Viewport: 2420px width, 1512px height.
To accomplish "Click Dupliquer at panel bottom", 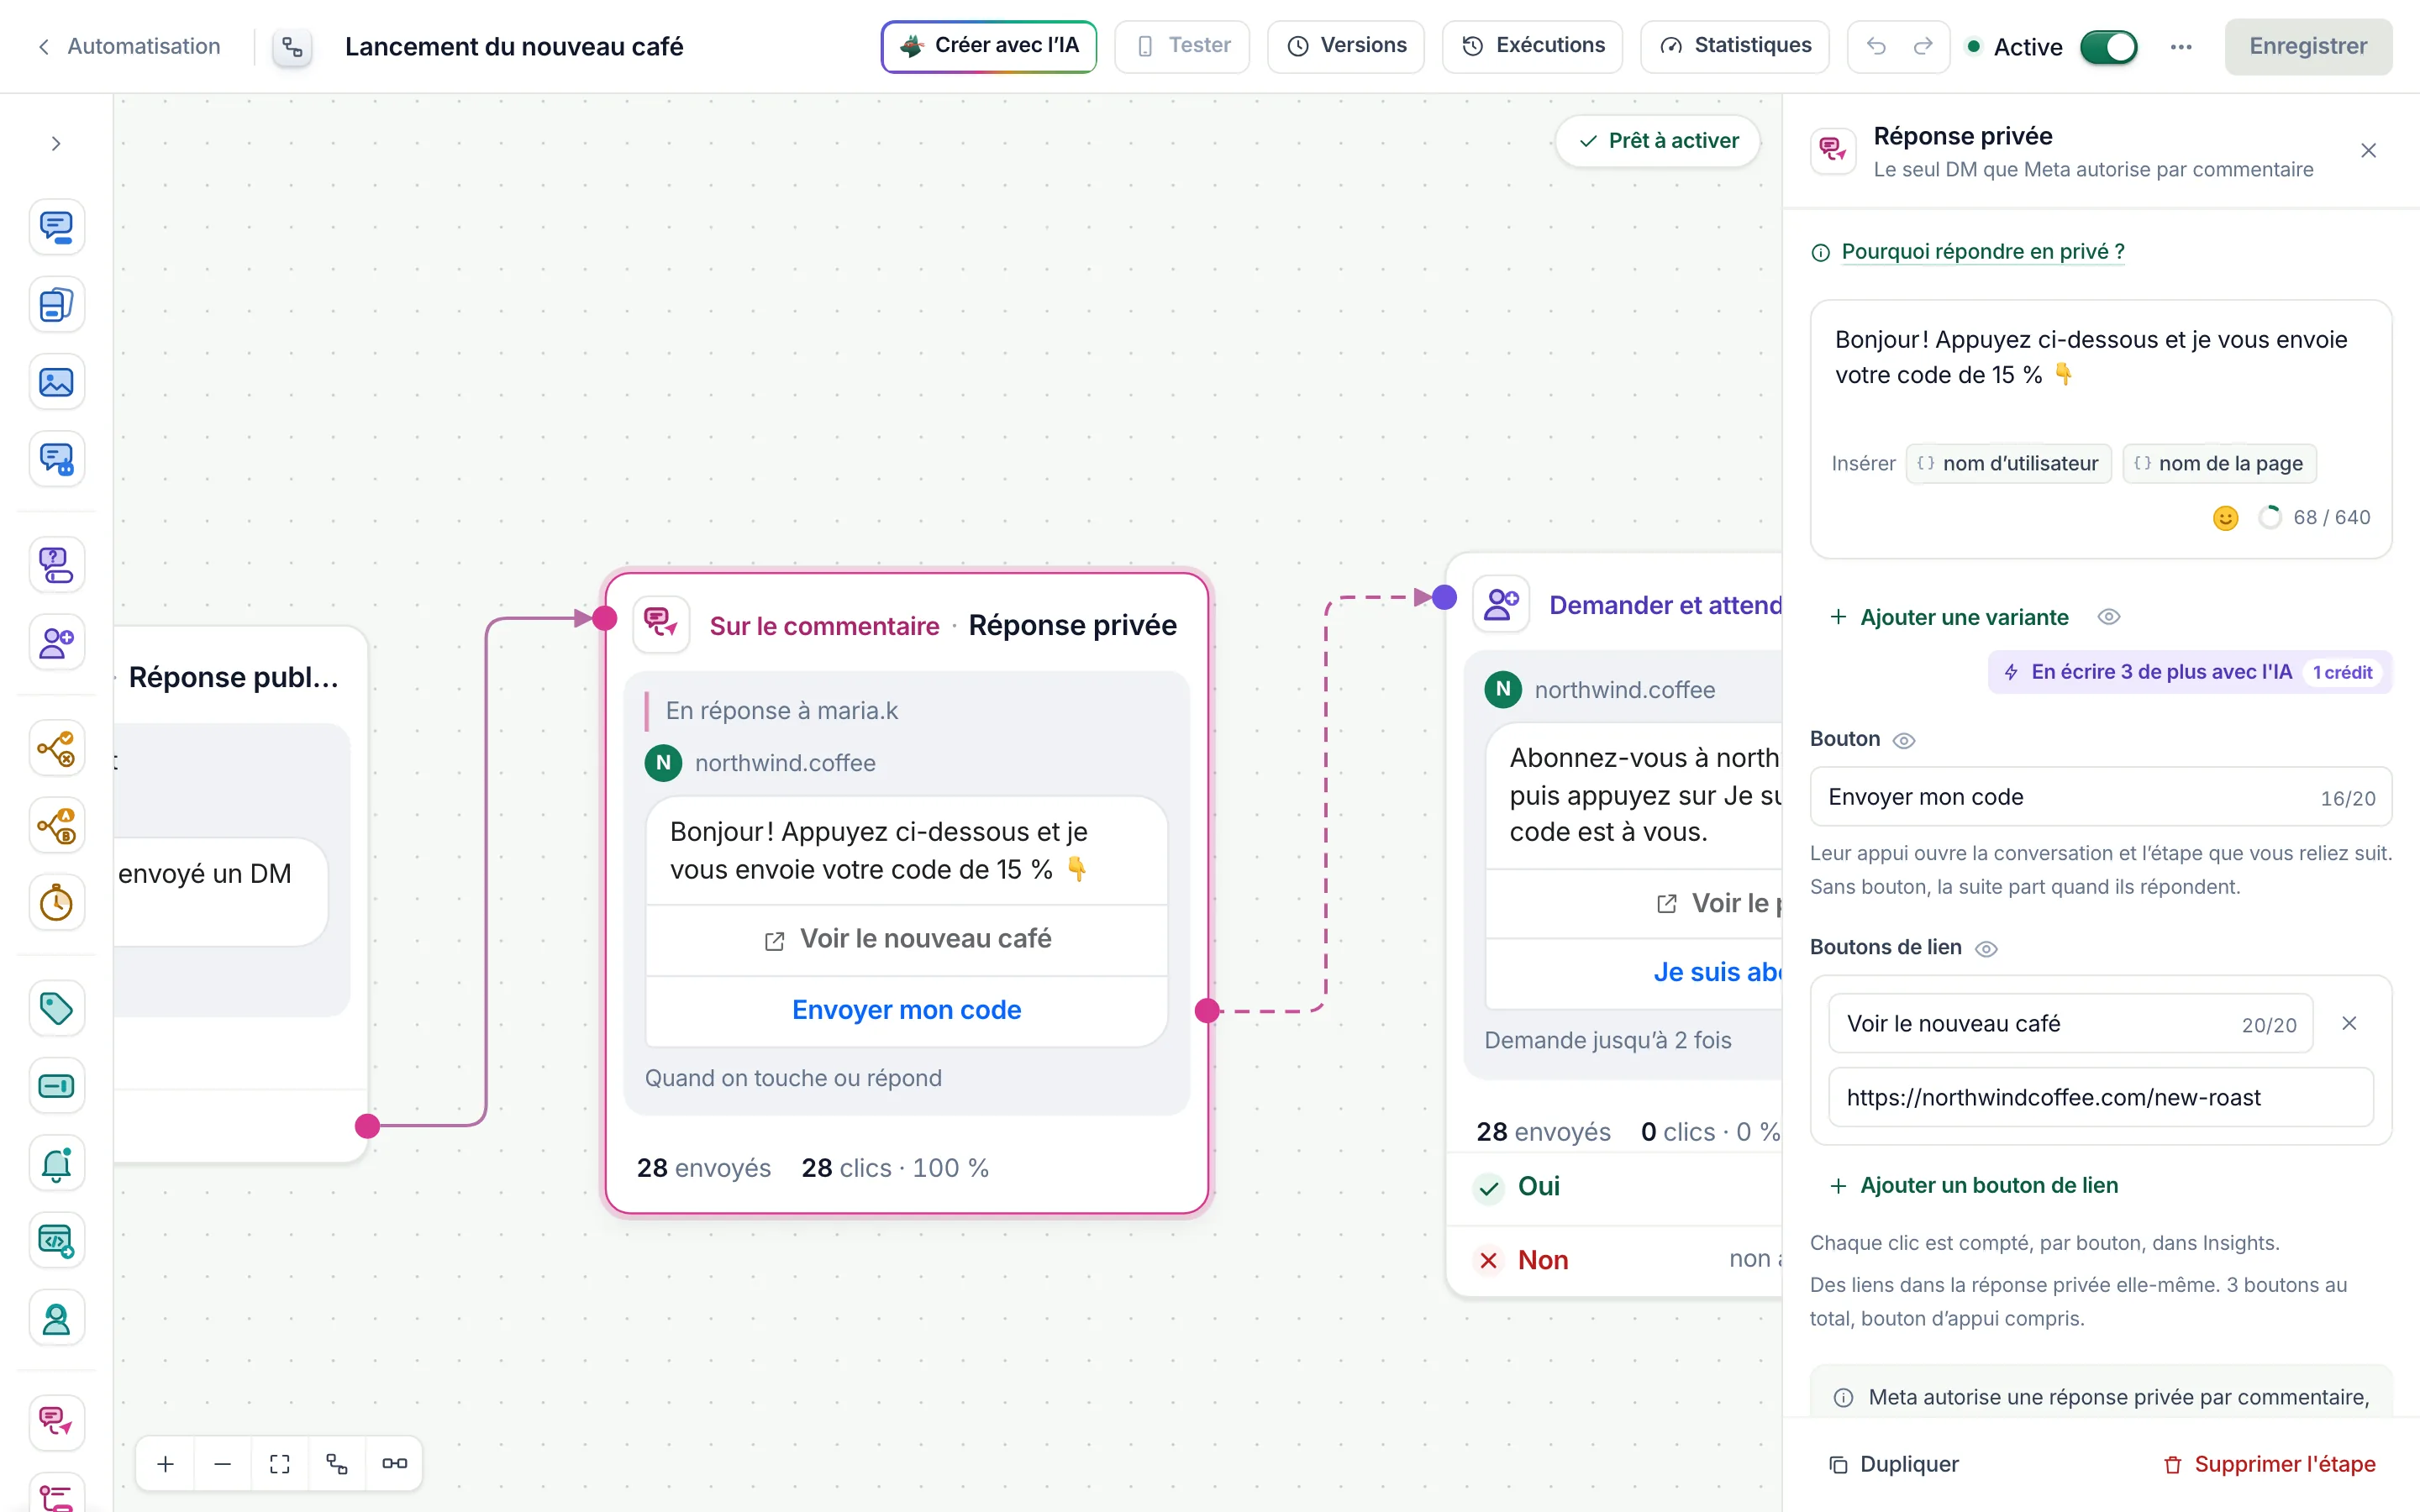I will 1893,1464.
